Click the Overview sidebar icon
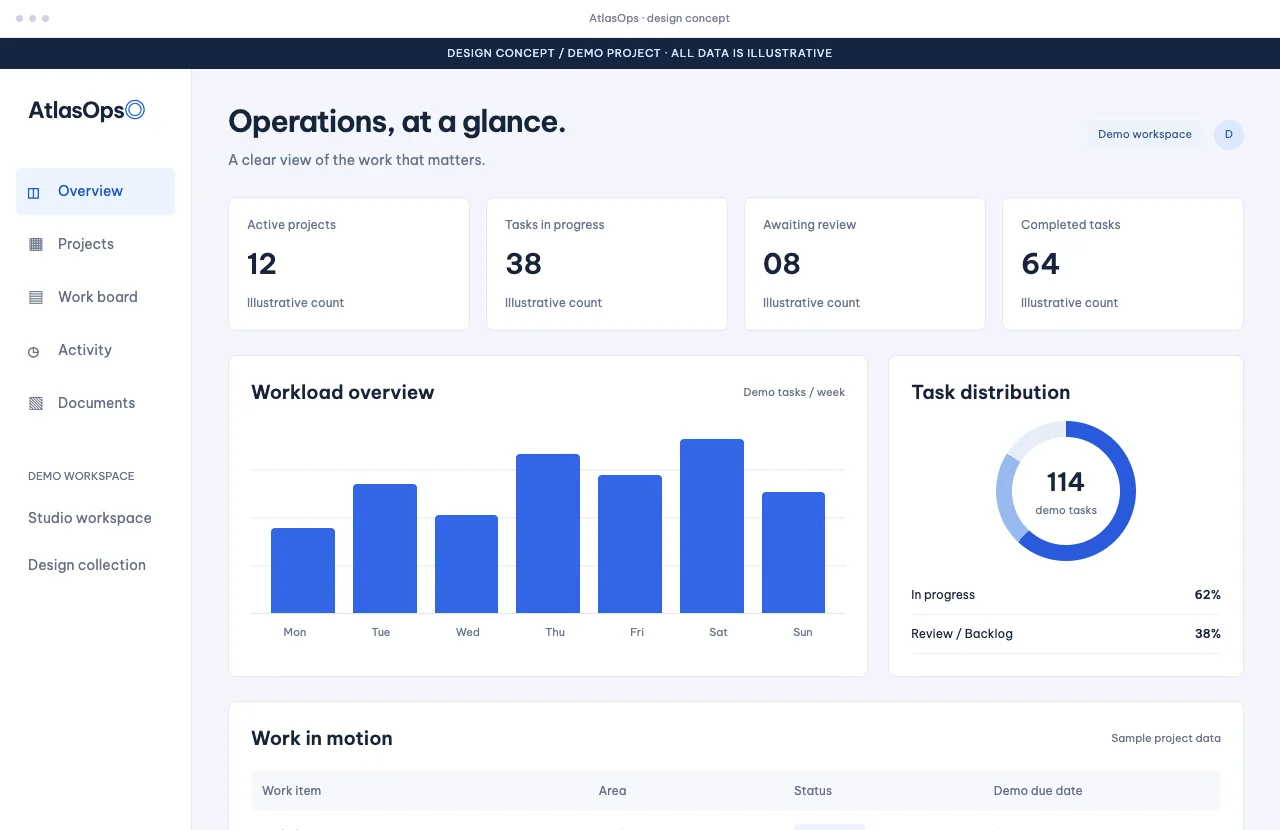1280x830 pixels. (x=34, y=192)
